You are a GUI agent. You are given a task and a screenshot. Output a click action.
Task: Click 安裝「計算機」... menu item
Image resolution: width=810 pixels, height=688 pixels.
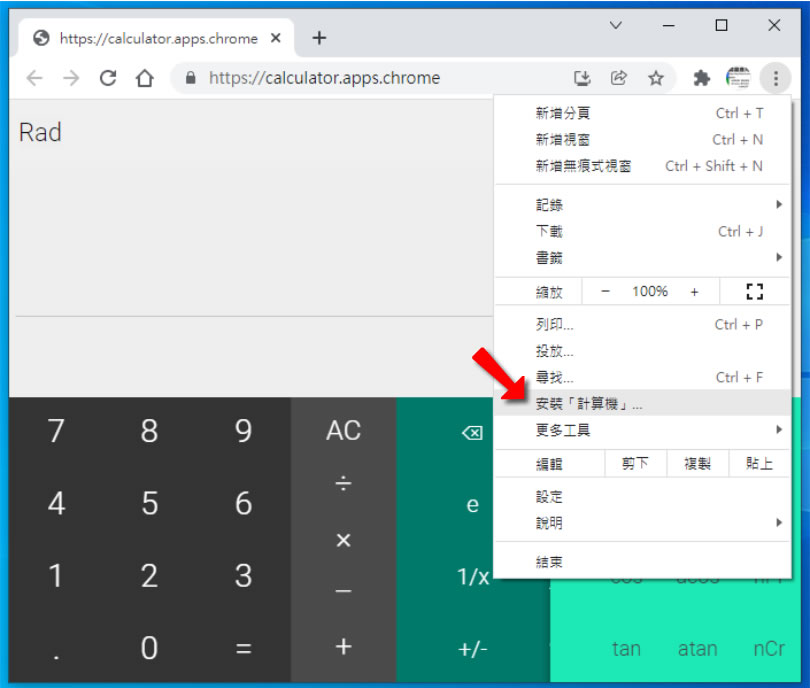pyautogui.click(x=642, y=403)
